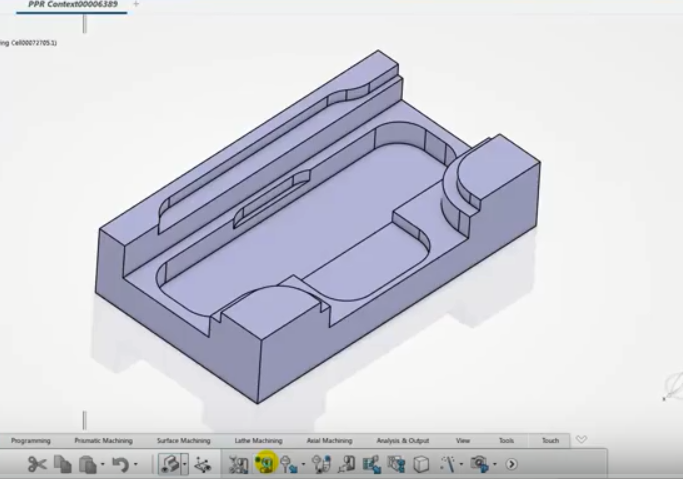Image resolution: width=683 pixels, height=479 pixels.
Task: Open the Analysis & Output tab
Action: click(402, 441)
